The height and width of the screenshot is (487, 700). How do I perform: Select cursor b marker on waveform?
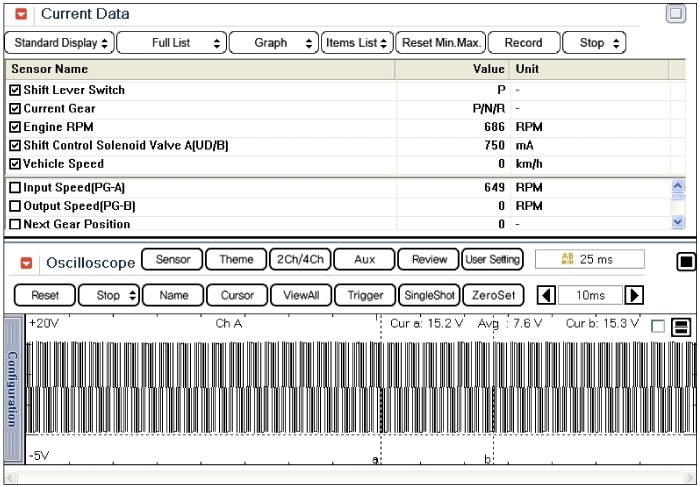pos(488,459)
